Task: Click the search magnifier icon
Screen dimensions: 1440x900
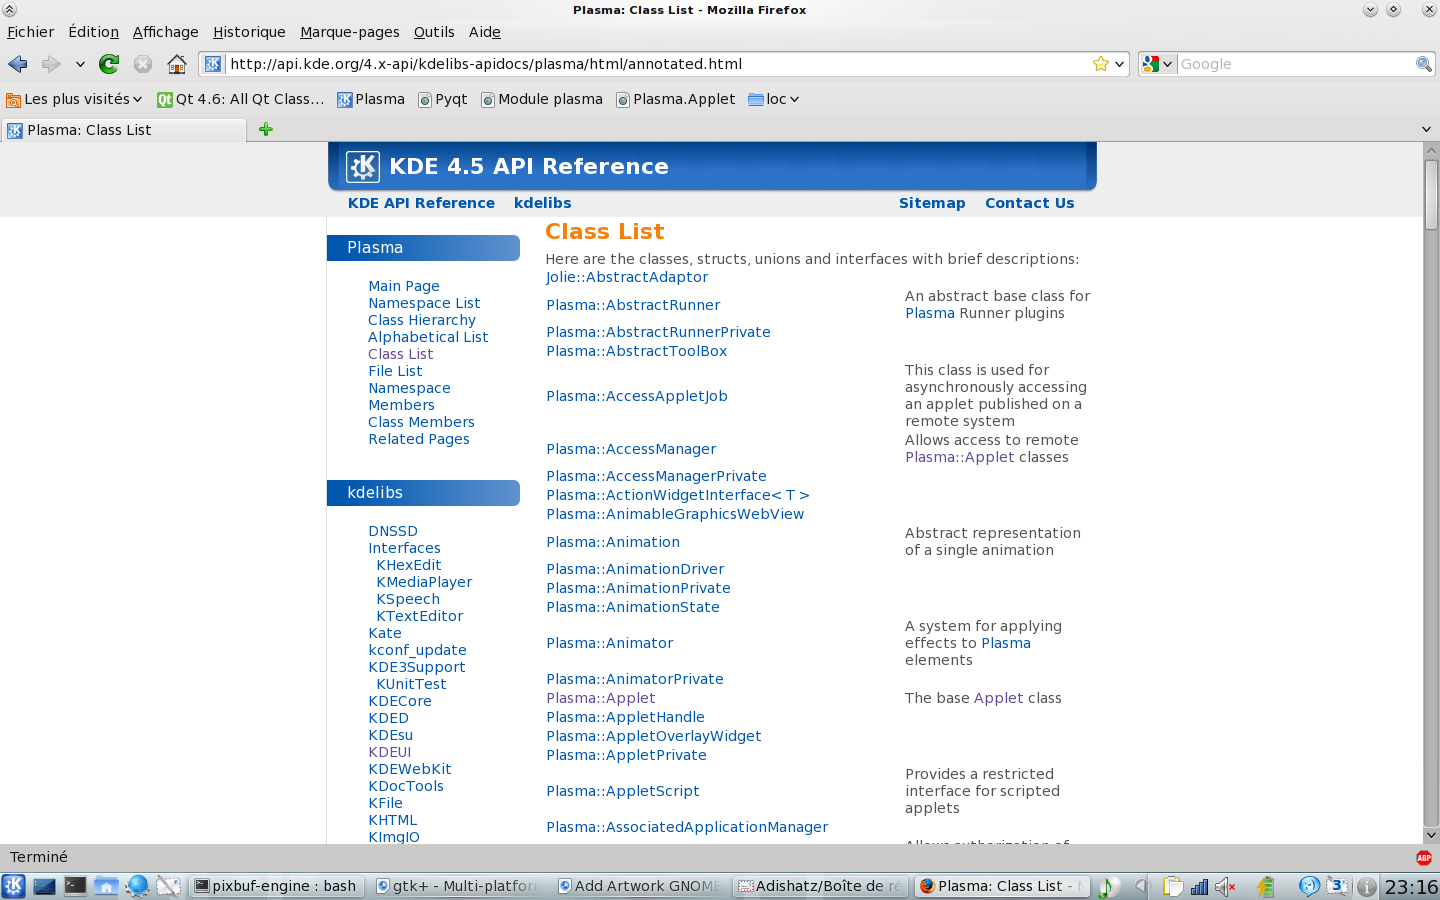Action: click(1423, 64)
